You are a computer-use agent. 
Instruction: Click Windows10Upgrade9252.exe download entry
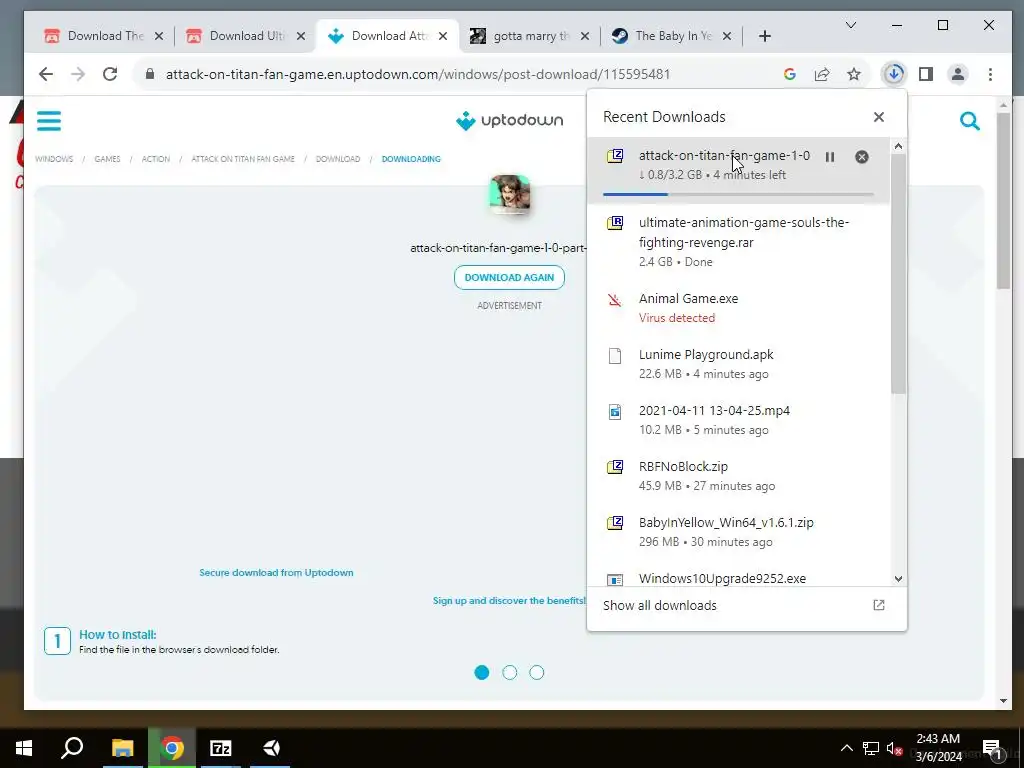(x=738, y=577)
